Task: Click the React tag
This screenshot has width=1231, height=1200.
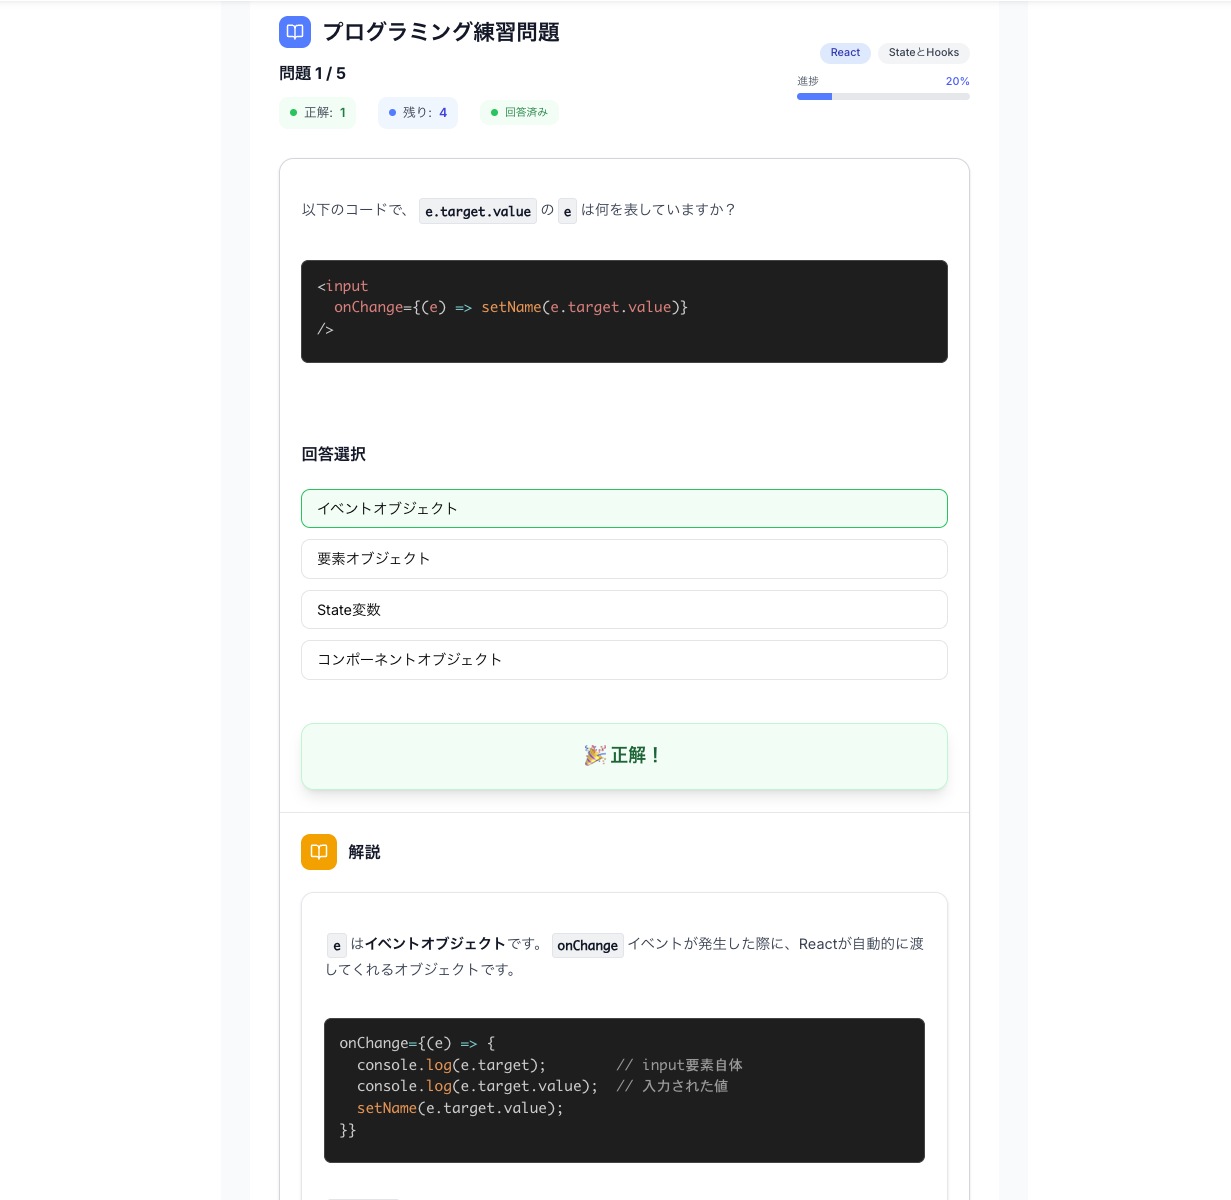Action: coord(845,53)
